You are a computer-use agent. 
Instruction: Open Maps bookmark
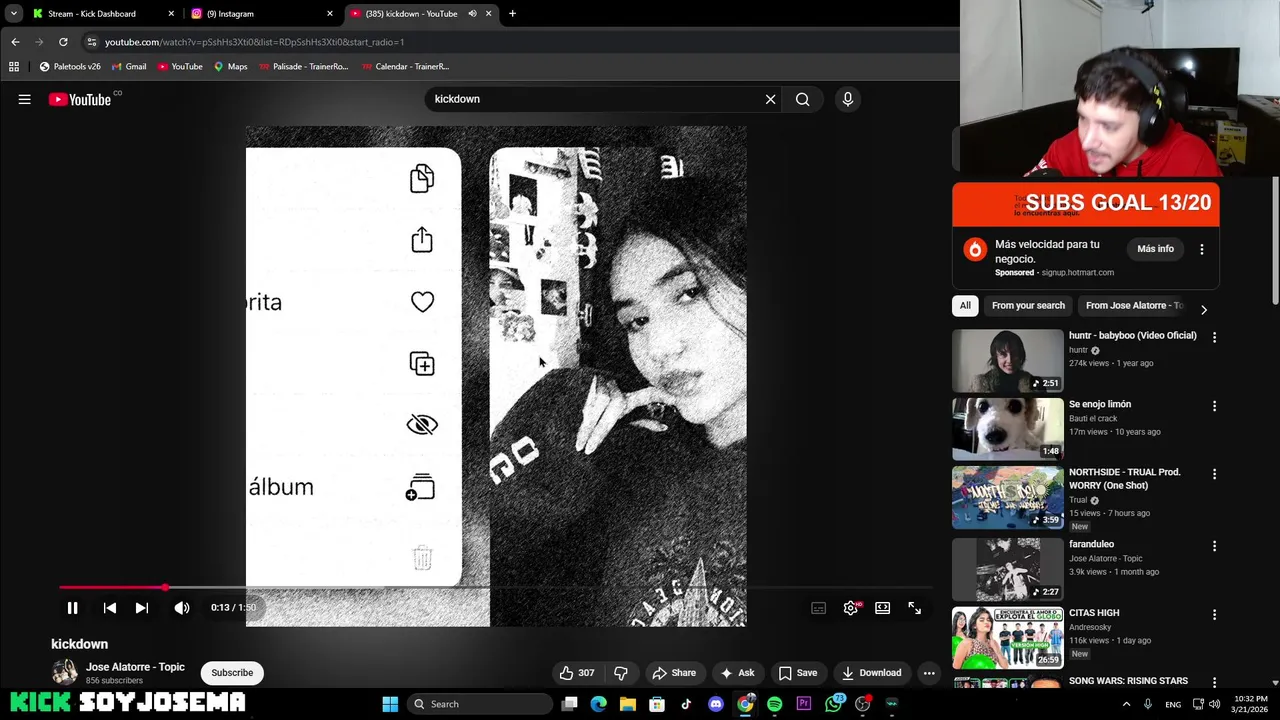230,67
